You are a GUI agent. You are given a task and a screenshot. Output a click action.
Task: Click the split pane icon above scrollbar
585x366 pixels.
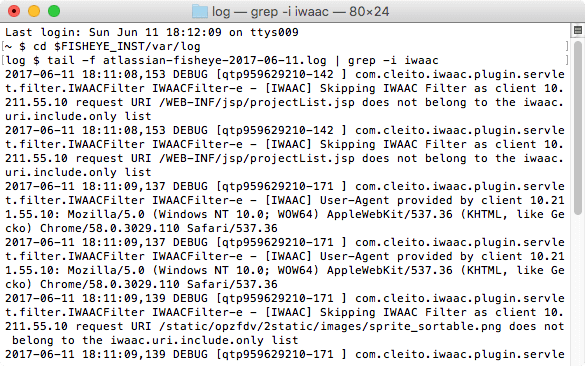tap(578, 30)
